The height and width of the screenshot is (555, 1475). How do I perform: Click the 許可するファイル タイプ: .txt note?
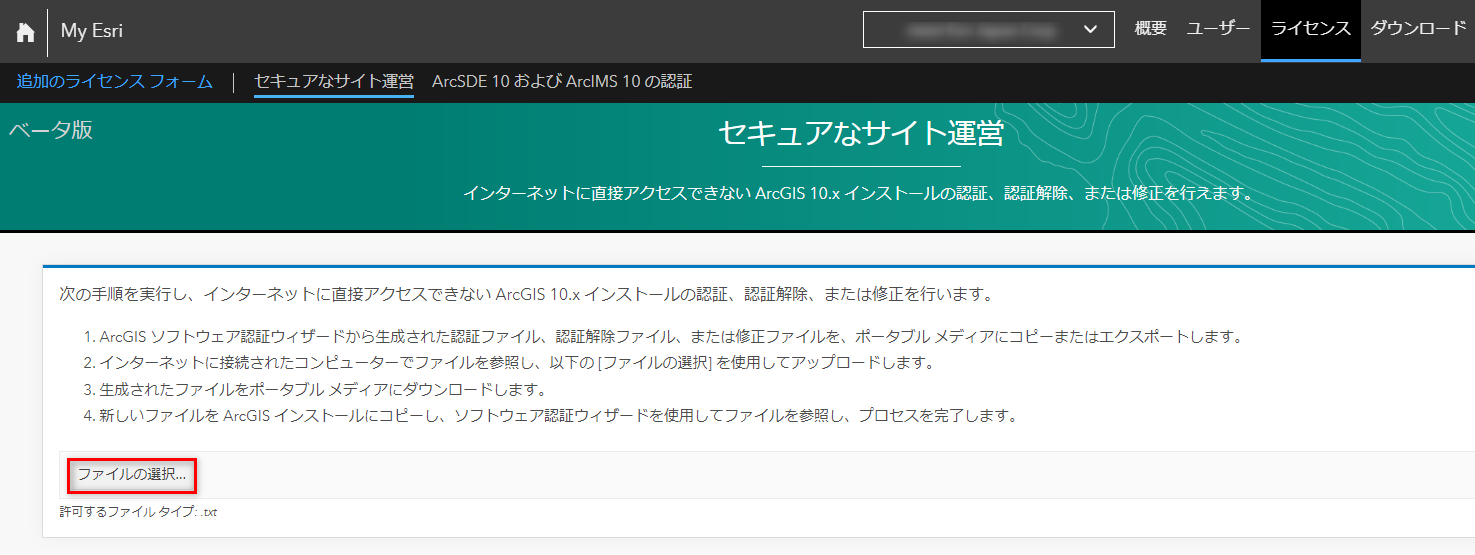coord(138,512)
